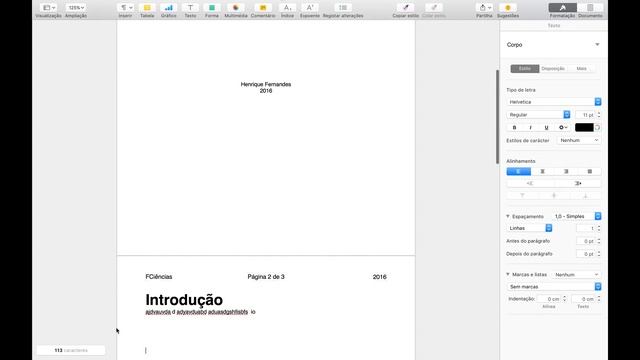Open the Regular font style dropdown
640x360 pixels.
(x=538, y=115)
